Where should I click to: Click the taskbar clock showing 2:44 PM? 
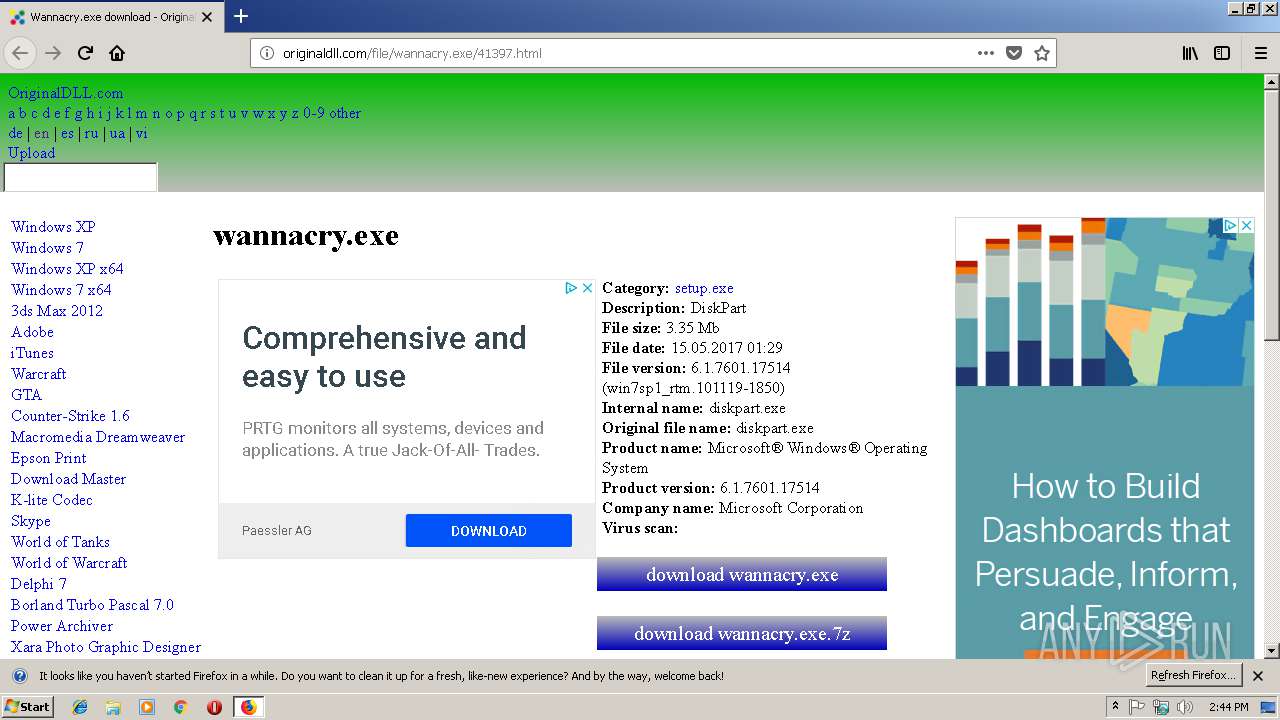pos(1228,707)
